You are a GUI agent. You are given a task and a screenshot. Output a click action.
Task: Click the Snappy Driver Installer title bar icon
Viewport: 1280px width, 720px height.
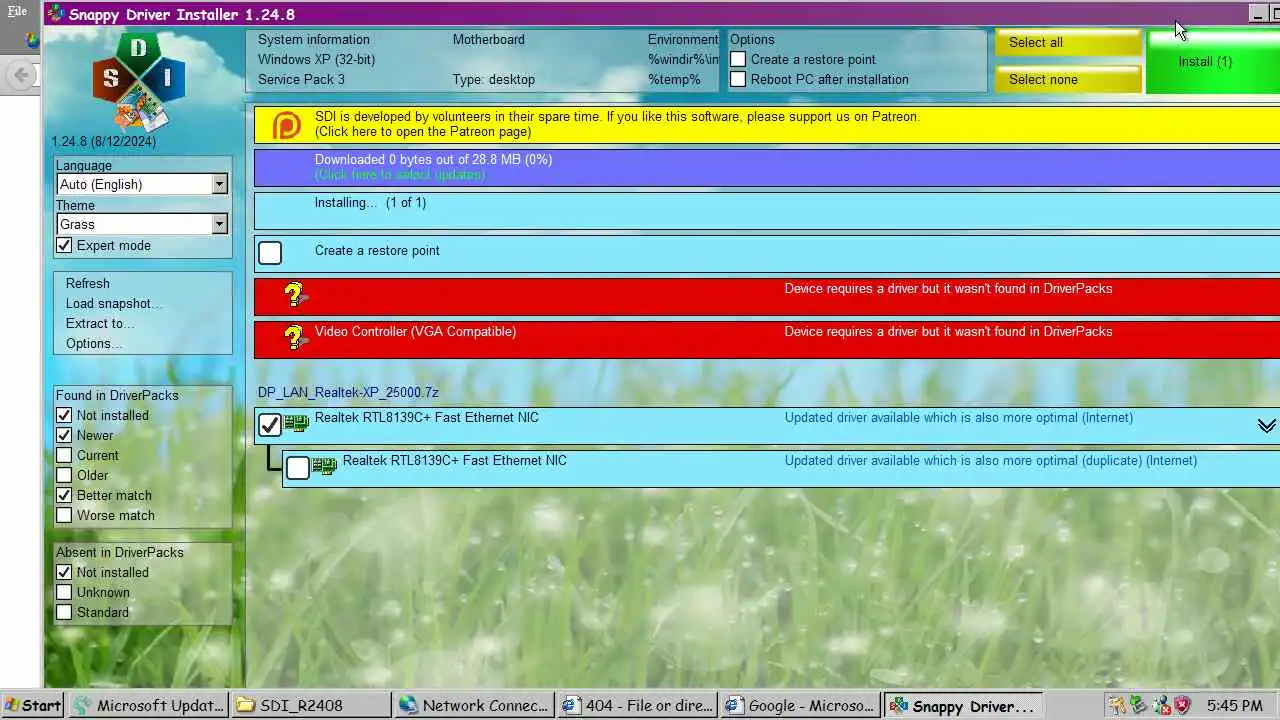(58, 14)
